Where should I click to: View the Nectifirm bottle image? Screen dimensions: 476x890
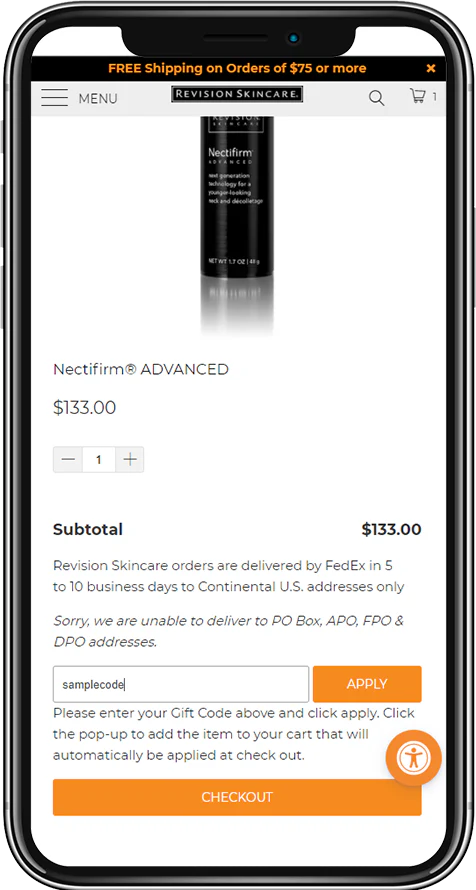click(237, 224)
